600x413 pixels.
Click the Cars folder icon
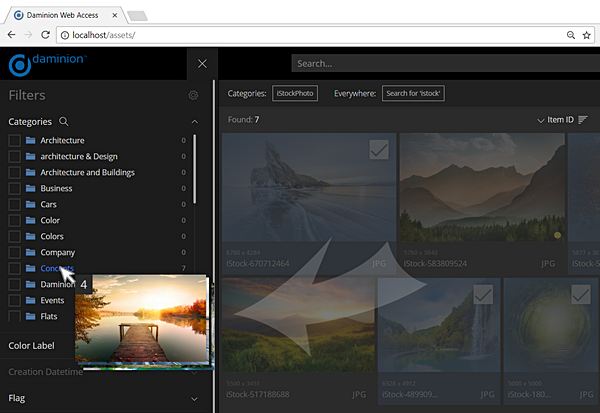pyautogui.click(x=31, y=204)
